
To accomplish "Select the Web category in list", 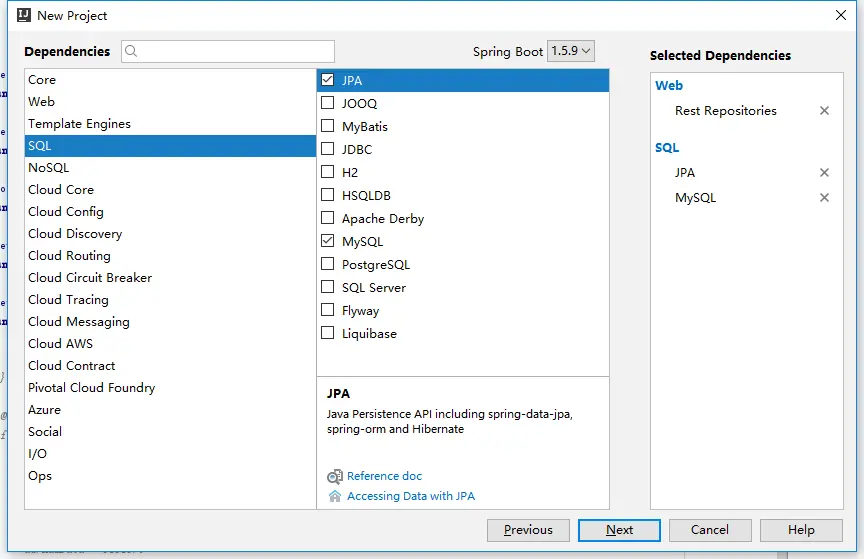I will tap(170, 102).
